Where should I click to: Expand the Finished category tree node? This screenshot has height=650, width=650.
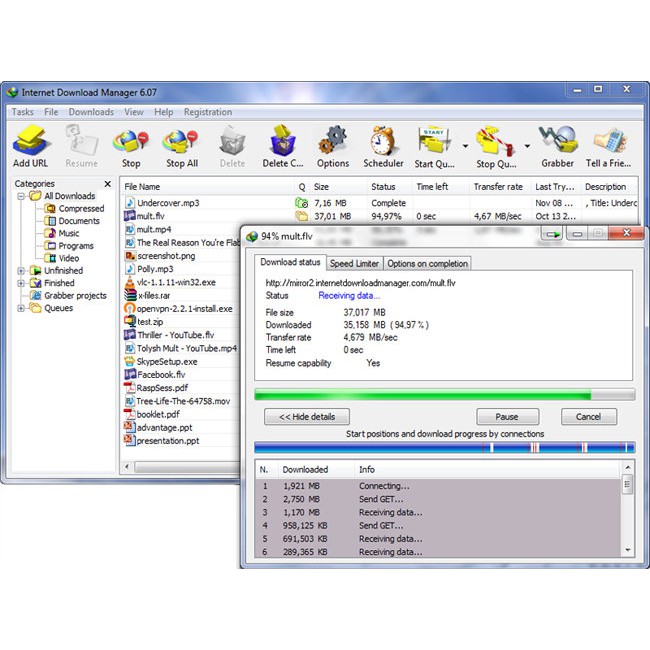click(x=21, y=284)
